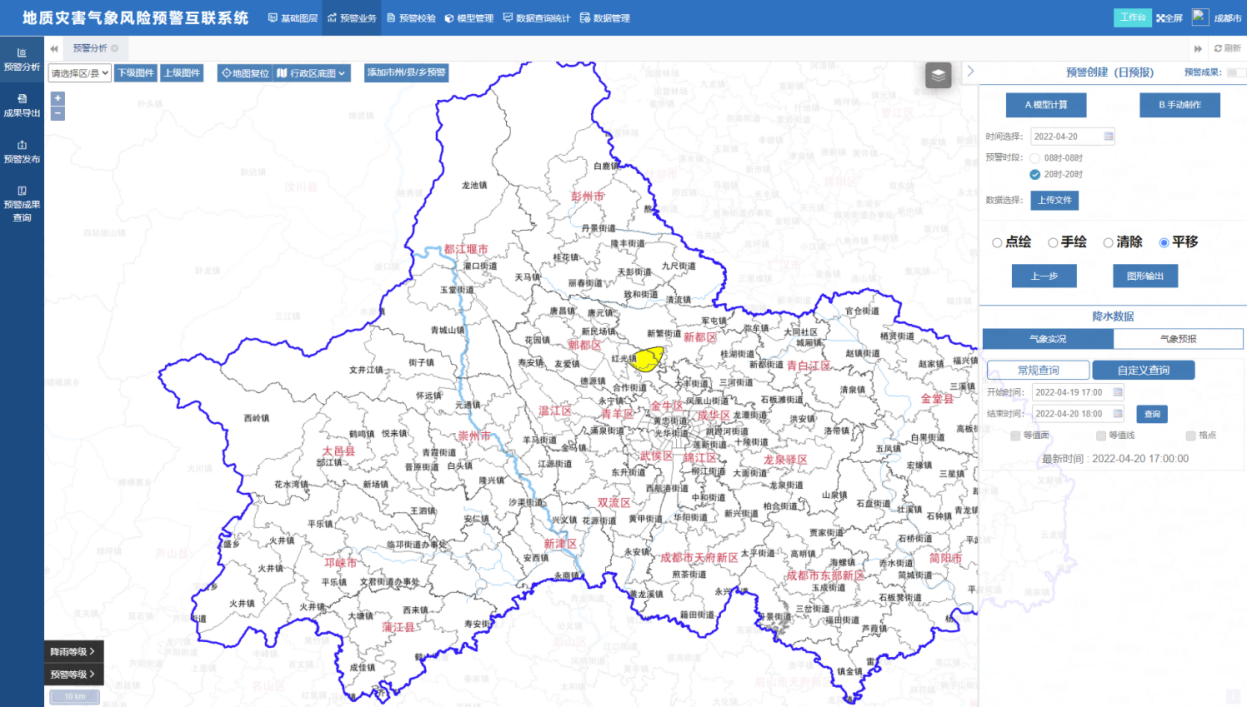Open 行政区底图 dropdown
The height and width of the screenshot is (708, 1247).
(x=313, y=73)
